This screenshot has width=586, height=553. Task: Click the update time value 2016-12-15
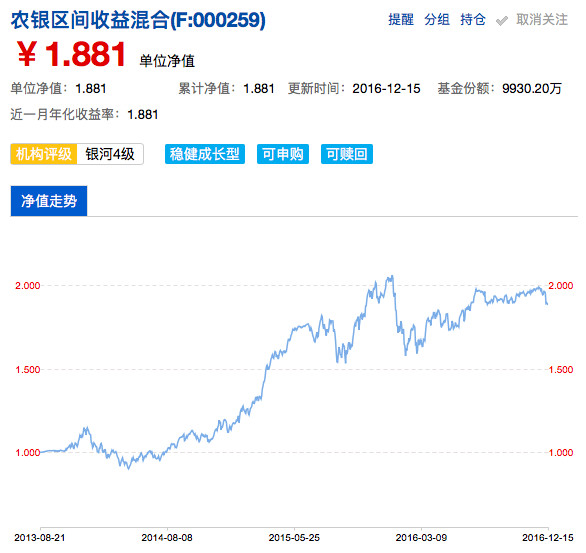[386, 89]
